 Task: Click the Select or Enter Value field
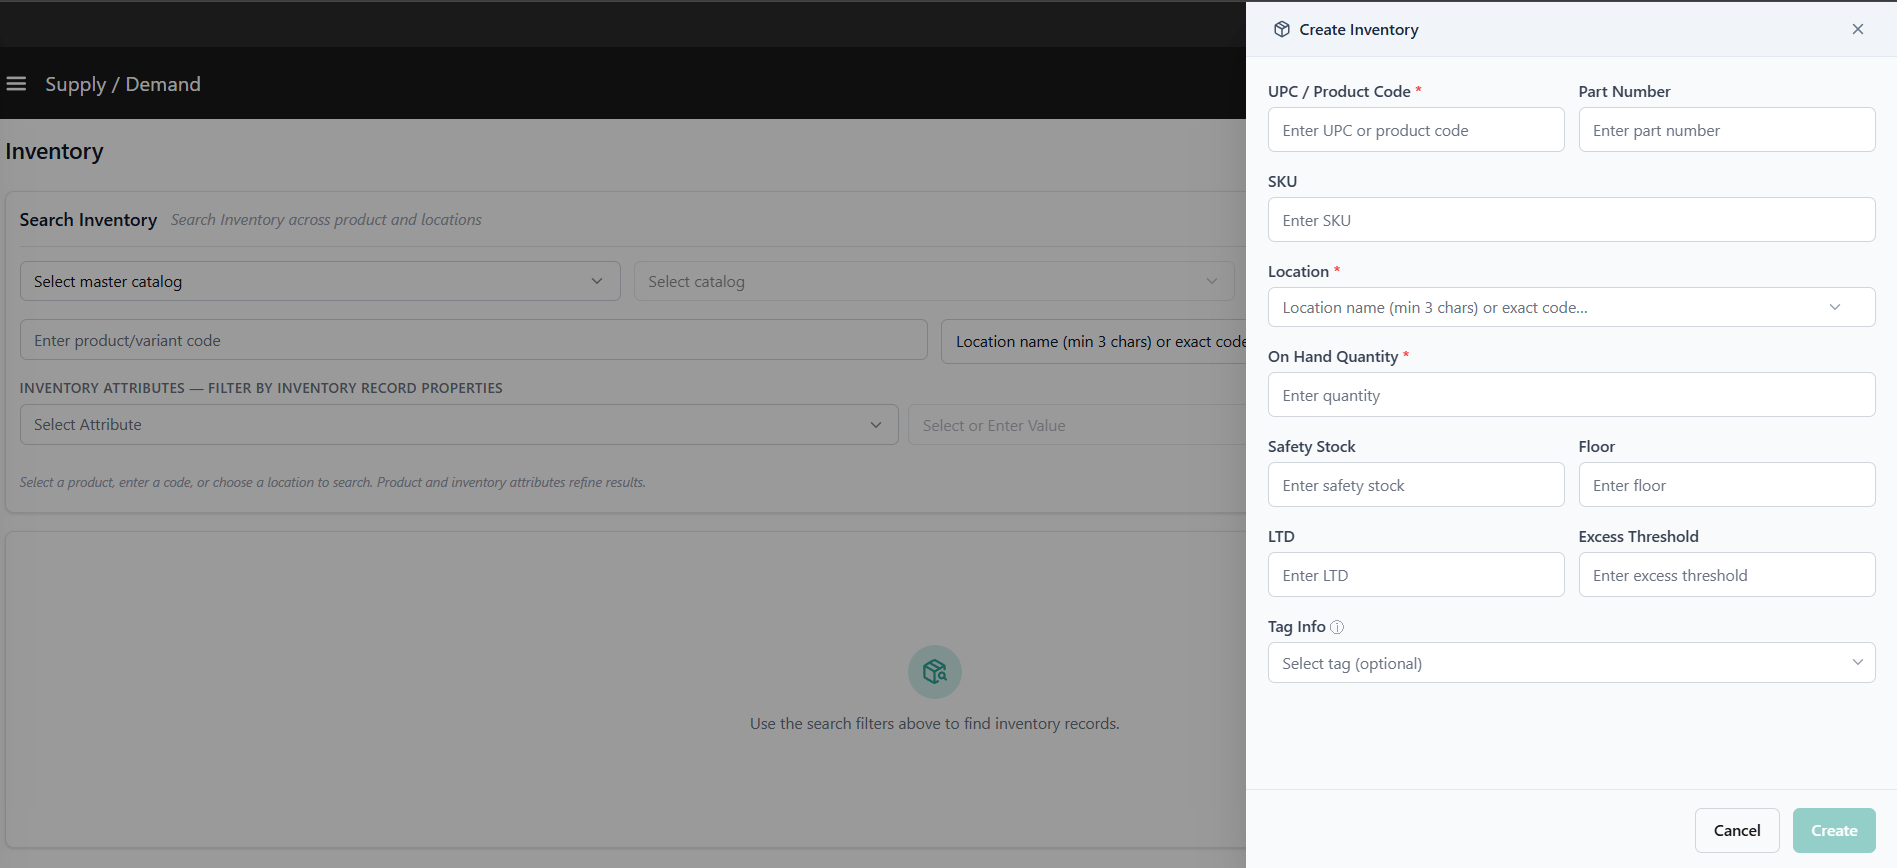tap(1077, 425)
